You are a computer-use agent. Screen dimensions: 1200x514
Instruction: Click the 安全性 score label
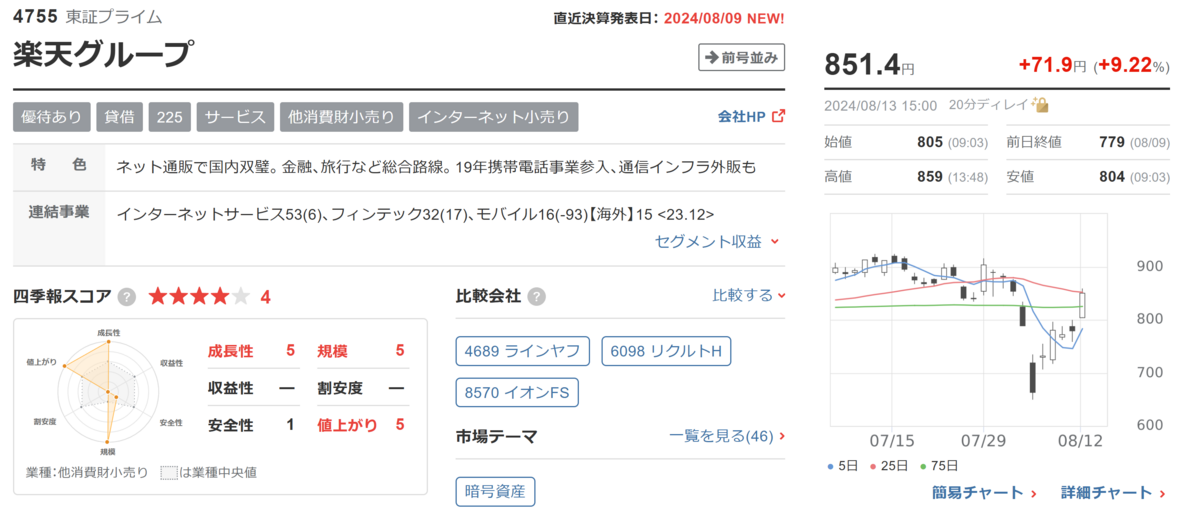tap(230, 425)
